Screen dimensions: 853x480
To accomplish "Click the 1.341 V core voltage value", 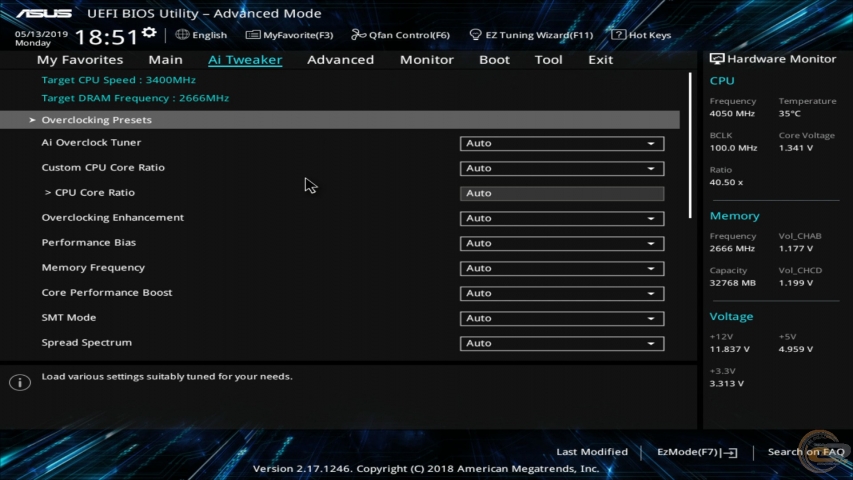I will pos(795,148).
